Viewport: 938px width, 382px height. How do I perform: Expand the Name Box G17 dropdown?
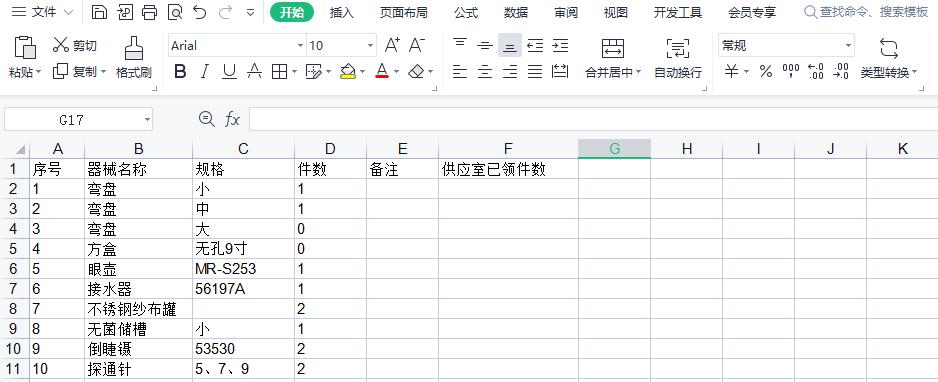click(x=147, y=120)
